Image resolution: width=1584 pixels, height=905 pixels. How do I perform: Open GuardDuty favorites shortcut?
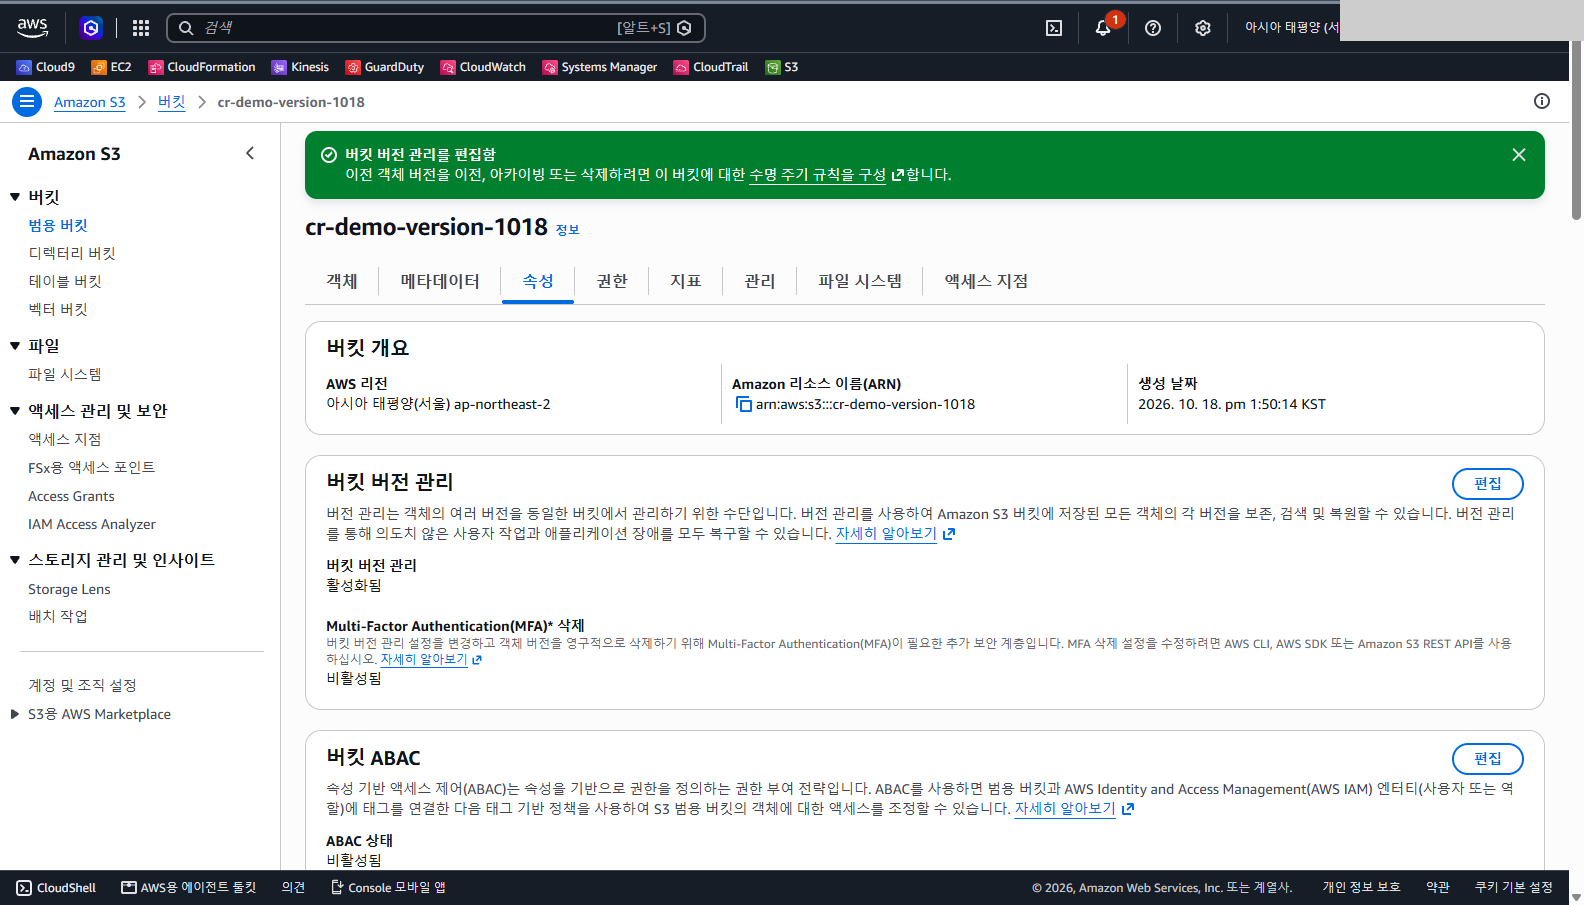[x=385, y=67]
